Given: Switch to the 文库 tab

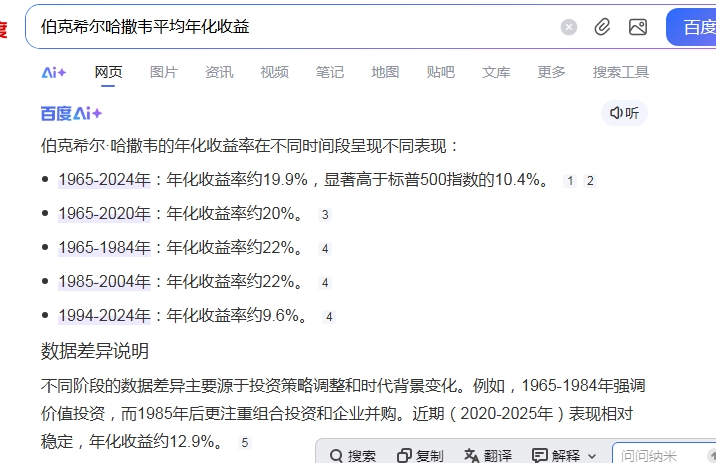Looking at the screenshot, I should point(496,72).
